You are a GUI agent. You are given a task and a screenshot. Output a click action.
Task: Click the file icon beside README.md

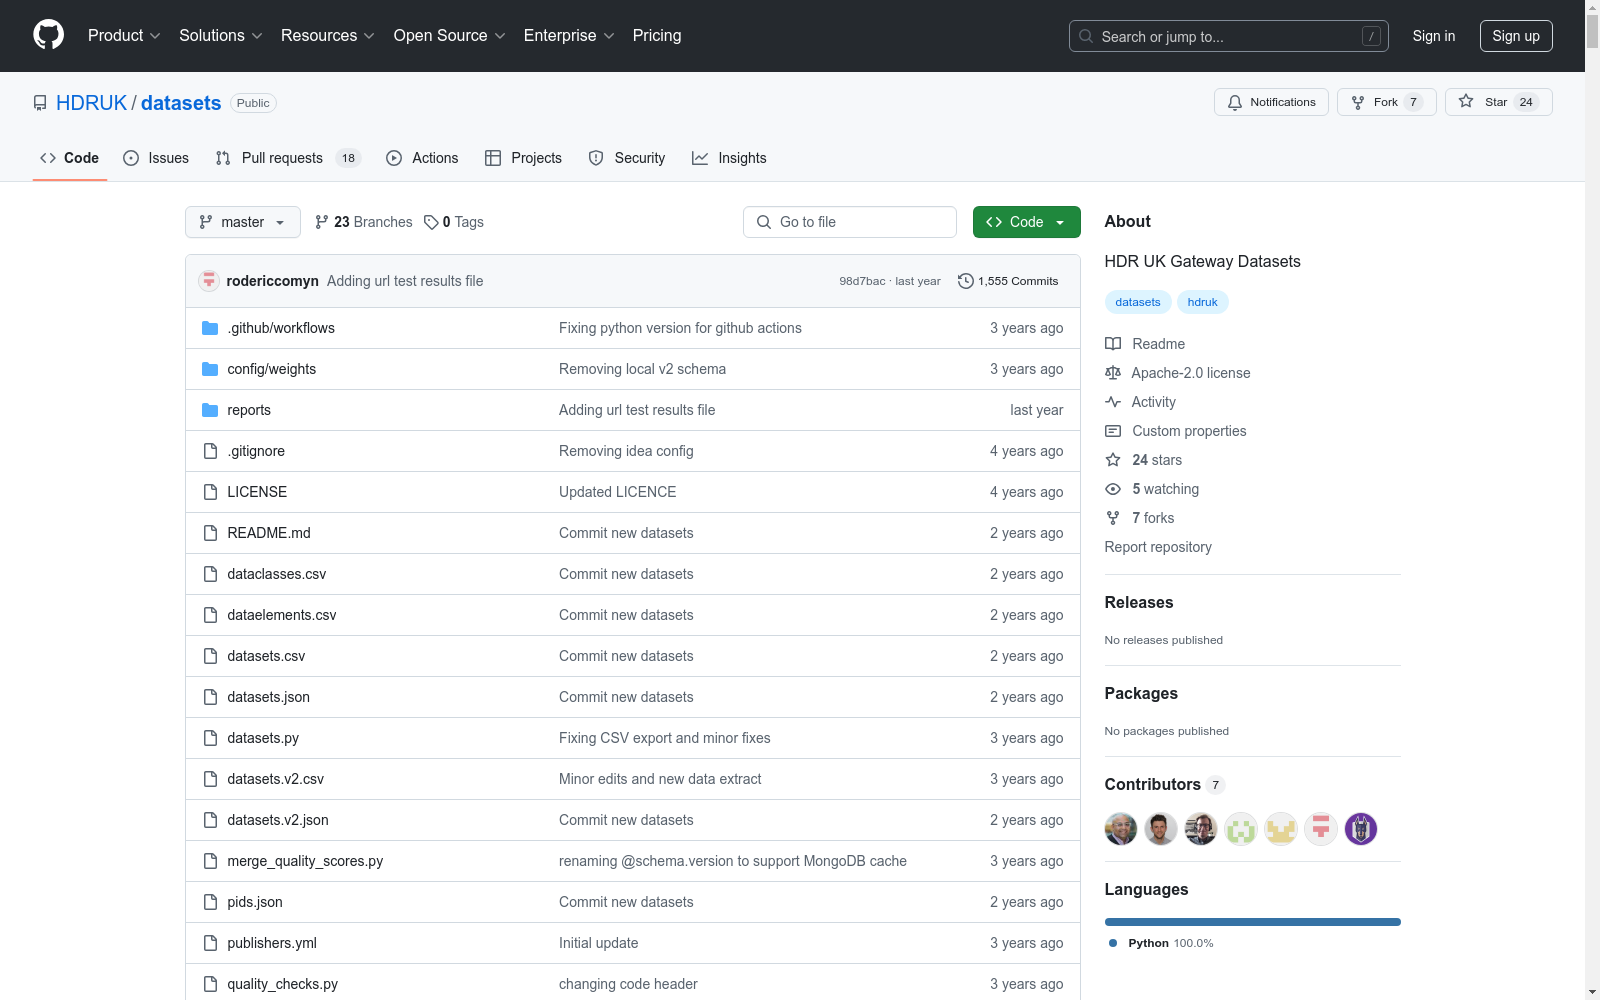click(210, 533)
